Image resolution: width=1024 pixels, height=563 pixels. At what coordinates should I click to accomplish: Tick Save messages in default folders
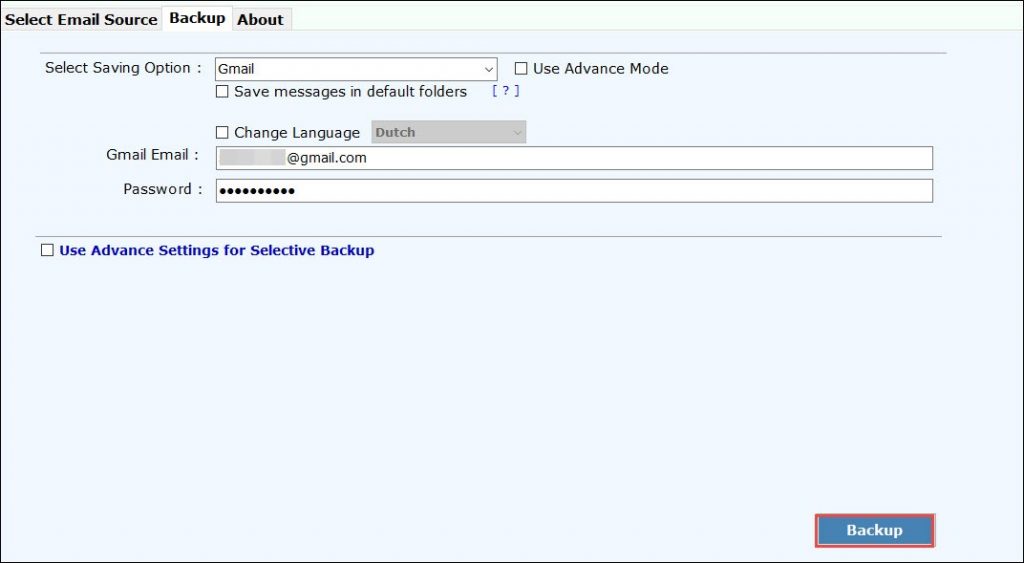tap(222, 92)
